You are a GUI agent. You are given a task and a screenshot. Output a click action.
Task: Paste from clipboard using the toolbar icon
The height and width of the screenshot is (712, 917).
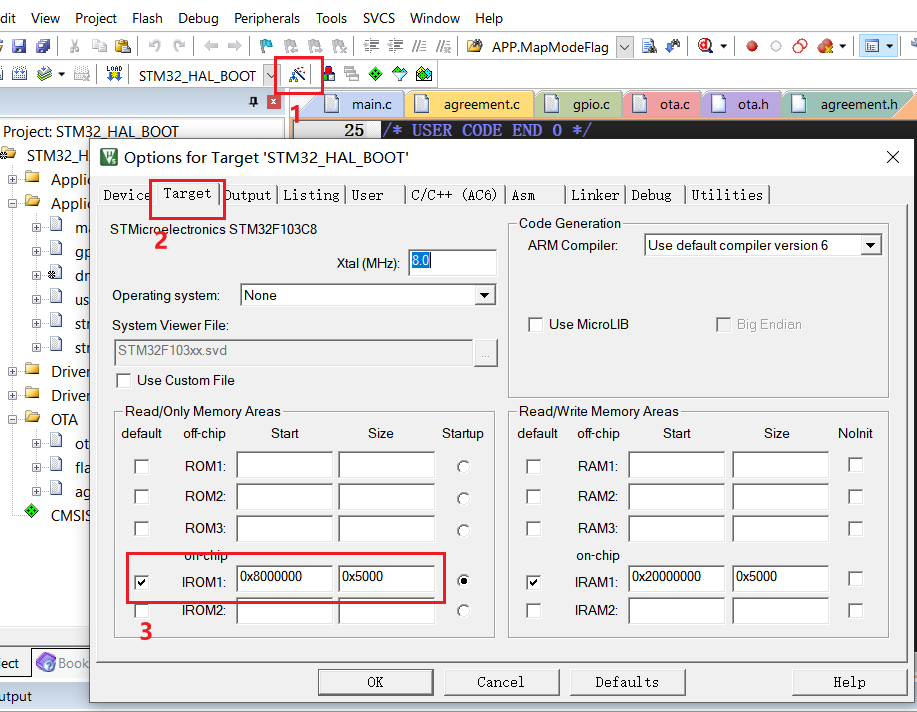pos(124,45)
